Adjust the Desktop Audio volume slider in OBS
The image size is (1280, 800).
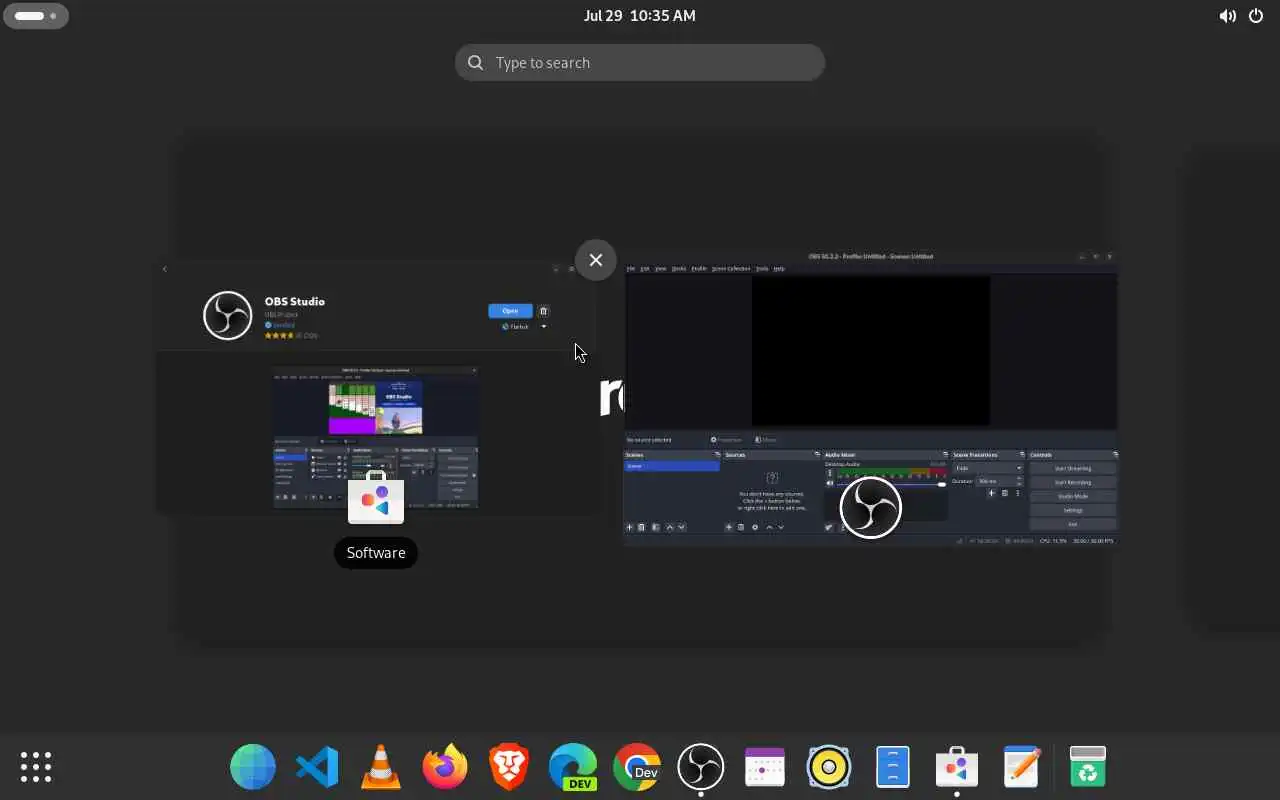pyautogui.click(x=891, y=484)
